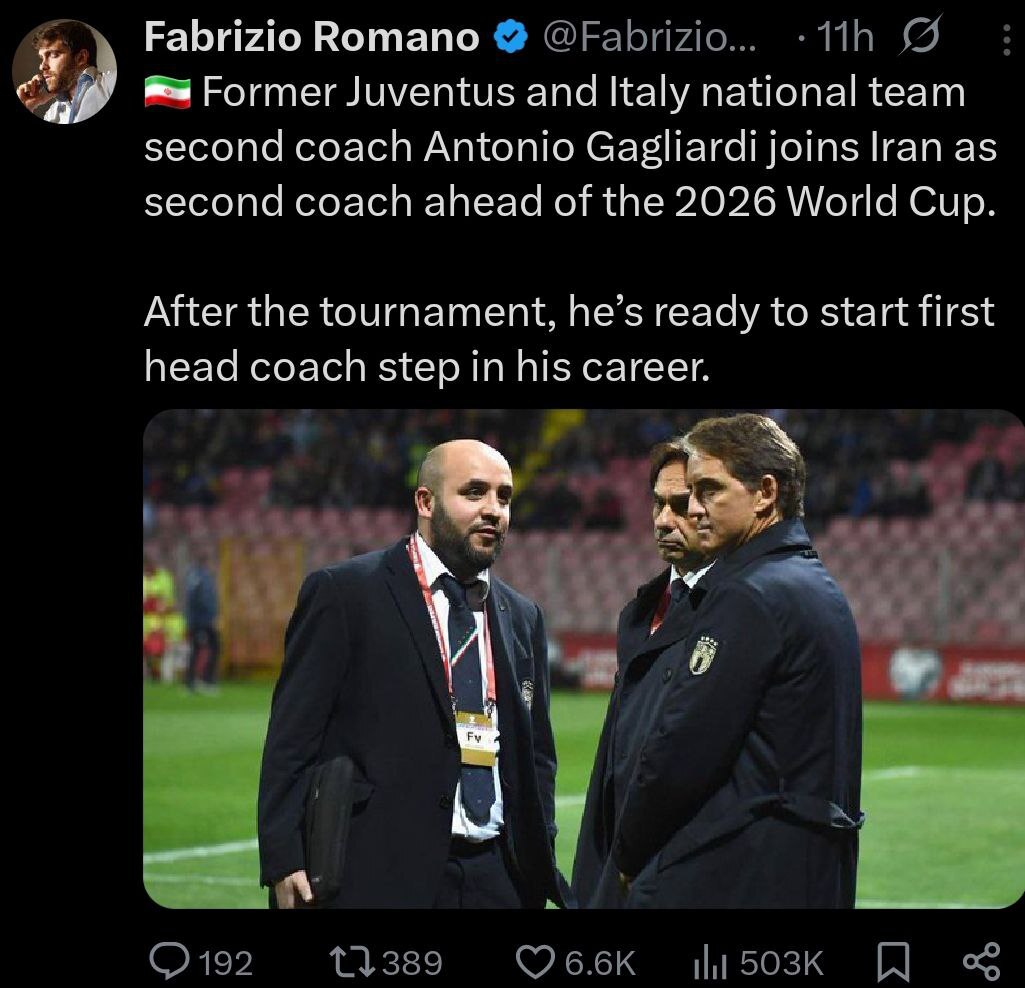1025x988 pixels.
Task: Open the @Fabrizio handle link
Action: coord(649,38)
